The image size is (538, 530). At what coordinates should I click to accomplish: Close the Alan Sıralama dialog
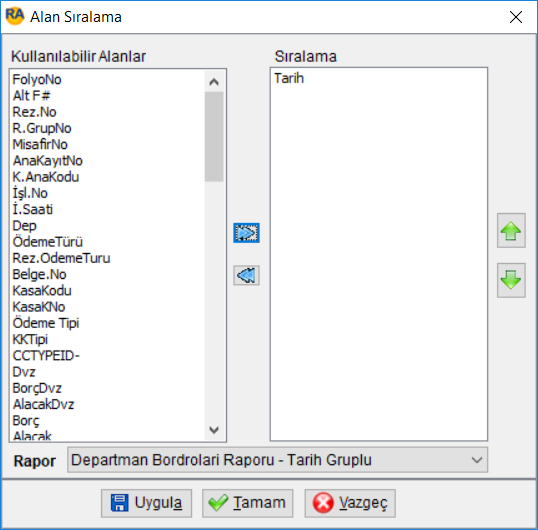pos(516,17)
